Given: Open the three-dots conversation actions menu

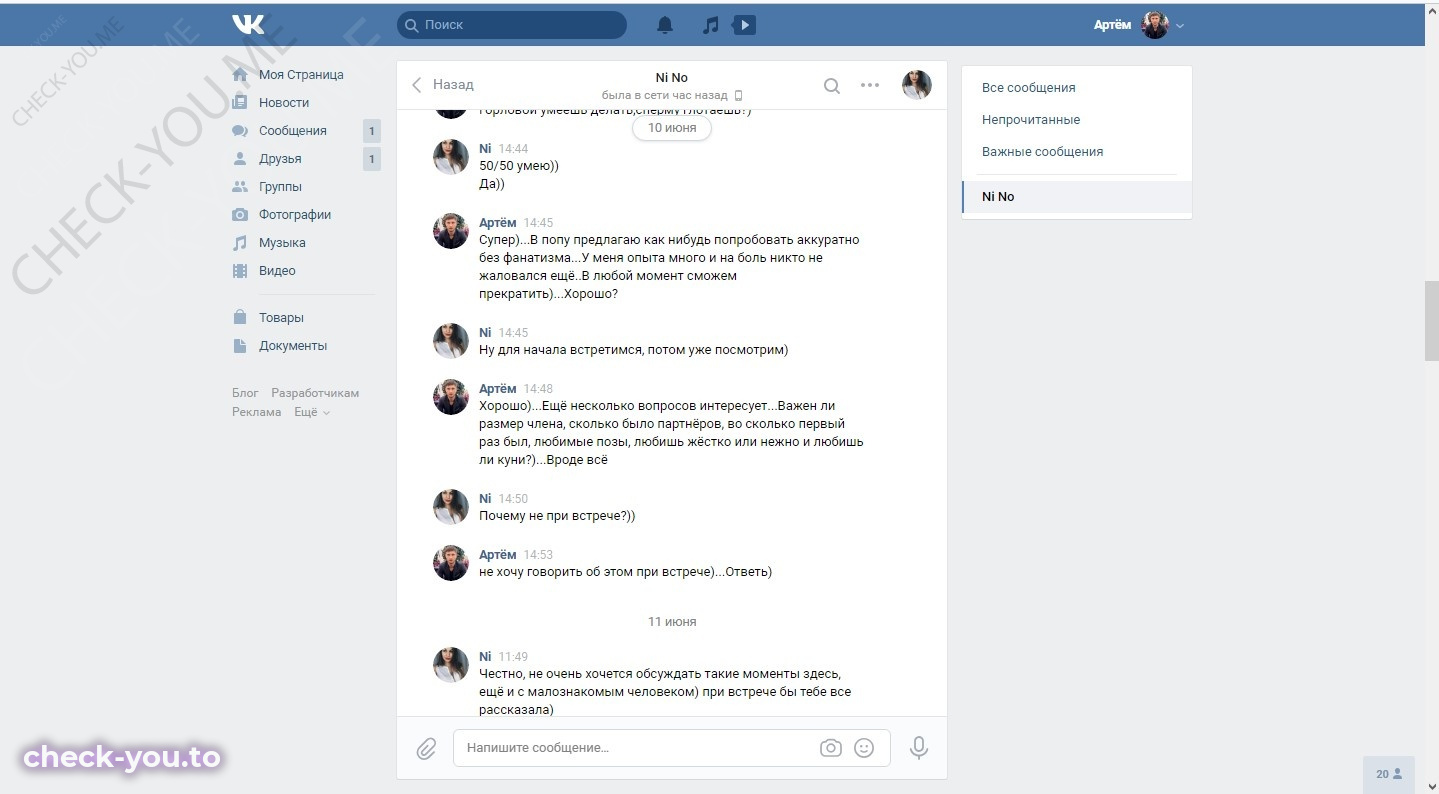Looking at the screenshot, I should (870, 85).
